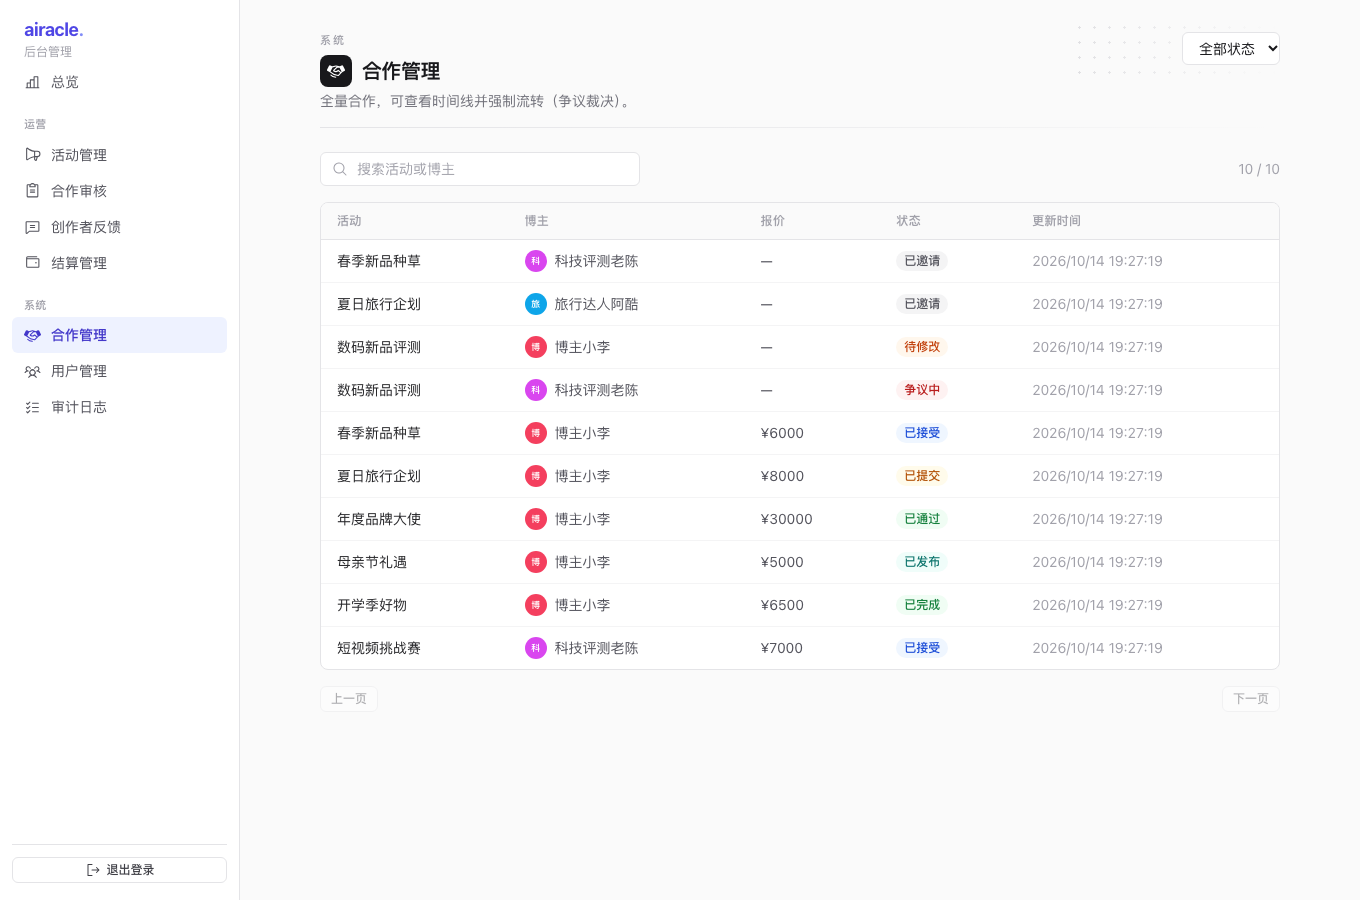This screenshot has height=900, width=1360.
Task: Click the 结算管理 wallet icon
Action: click(32, 263)
